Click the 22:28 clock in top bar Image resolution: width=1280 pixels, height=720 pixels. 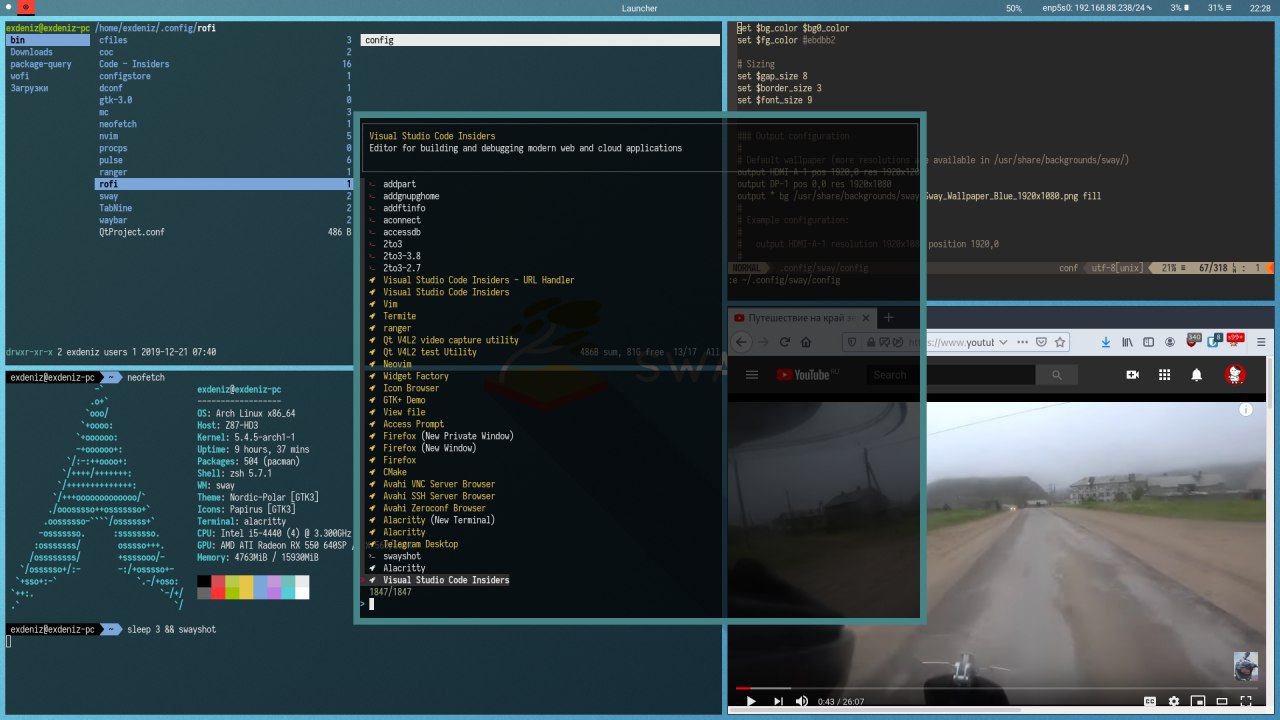1261,8
